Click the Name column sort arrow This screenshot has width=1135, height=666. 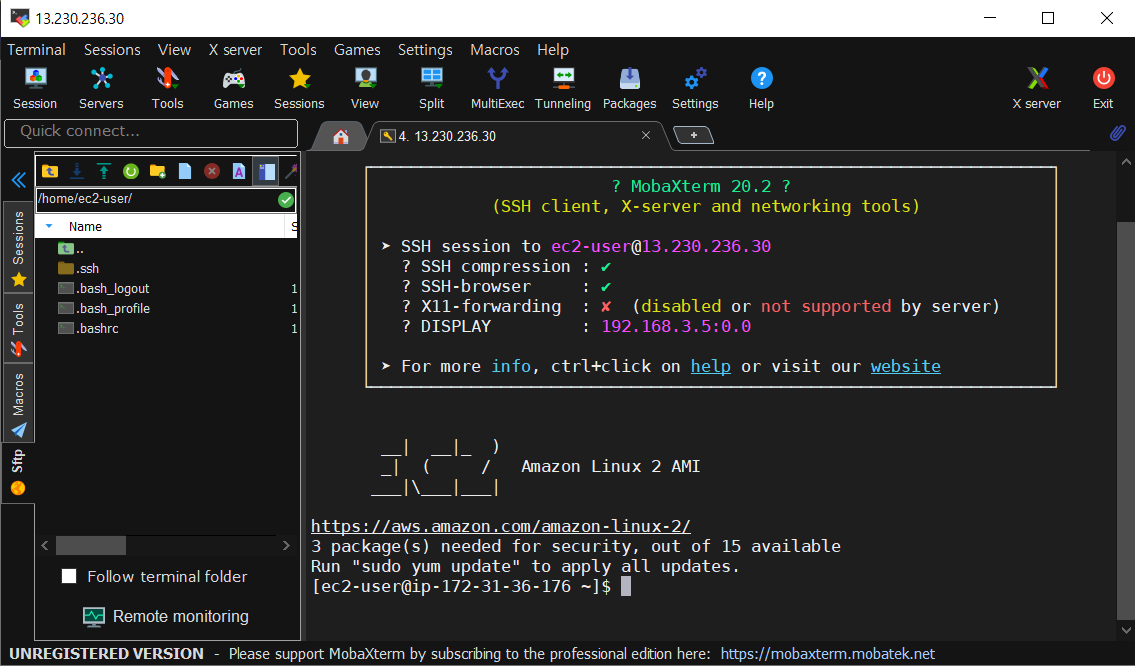point(49,227)
